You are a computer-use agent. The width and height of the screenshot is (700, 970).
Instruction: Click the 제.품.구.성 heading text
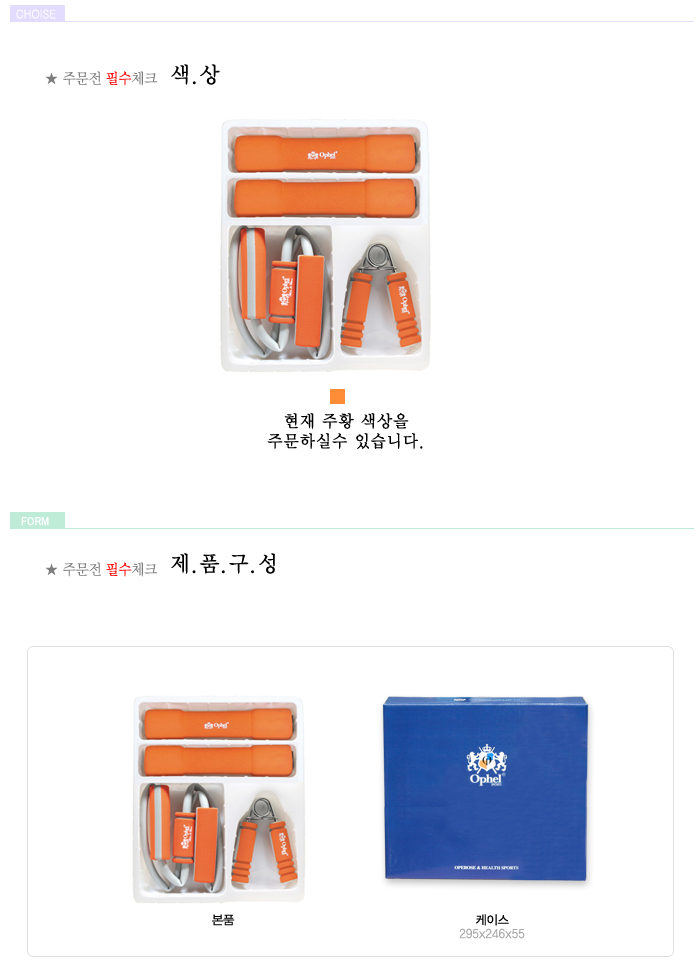(224, 564)
